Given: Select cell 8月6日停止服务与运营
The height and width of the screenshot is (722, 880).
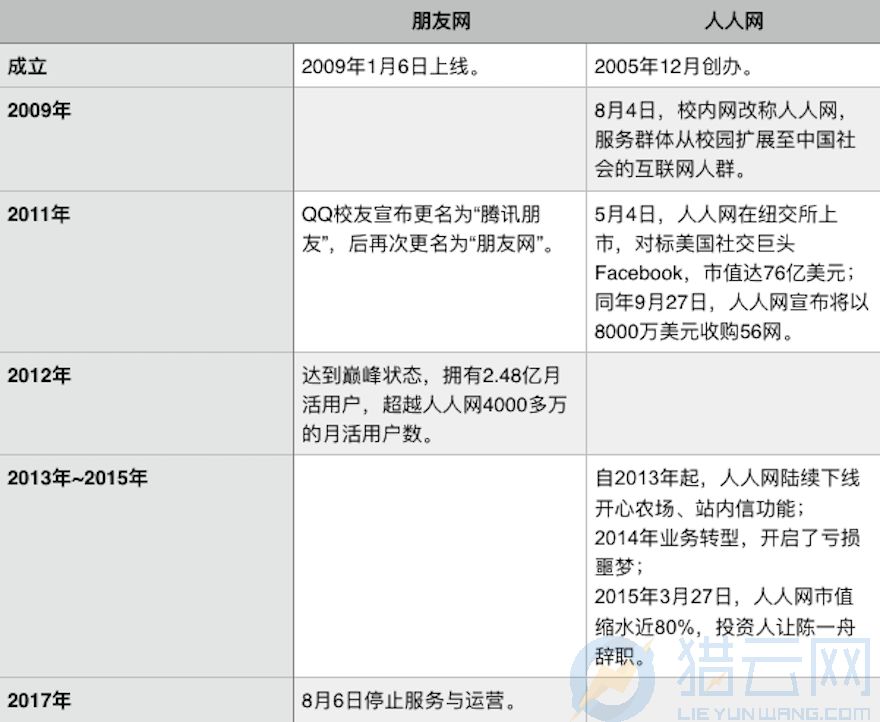Looking at the screenshot, I should (x=440, y=700).
